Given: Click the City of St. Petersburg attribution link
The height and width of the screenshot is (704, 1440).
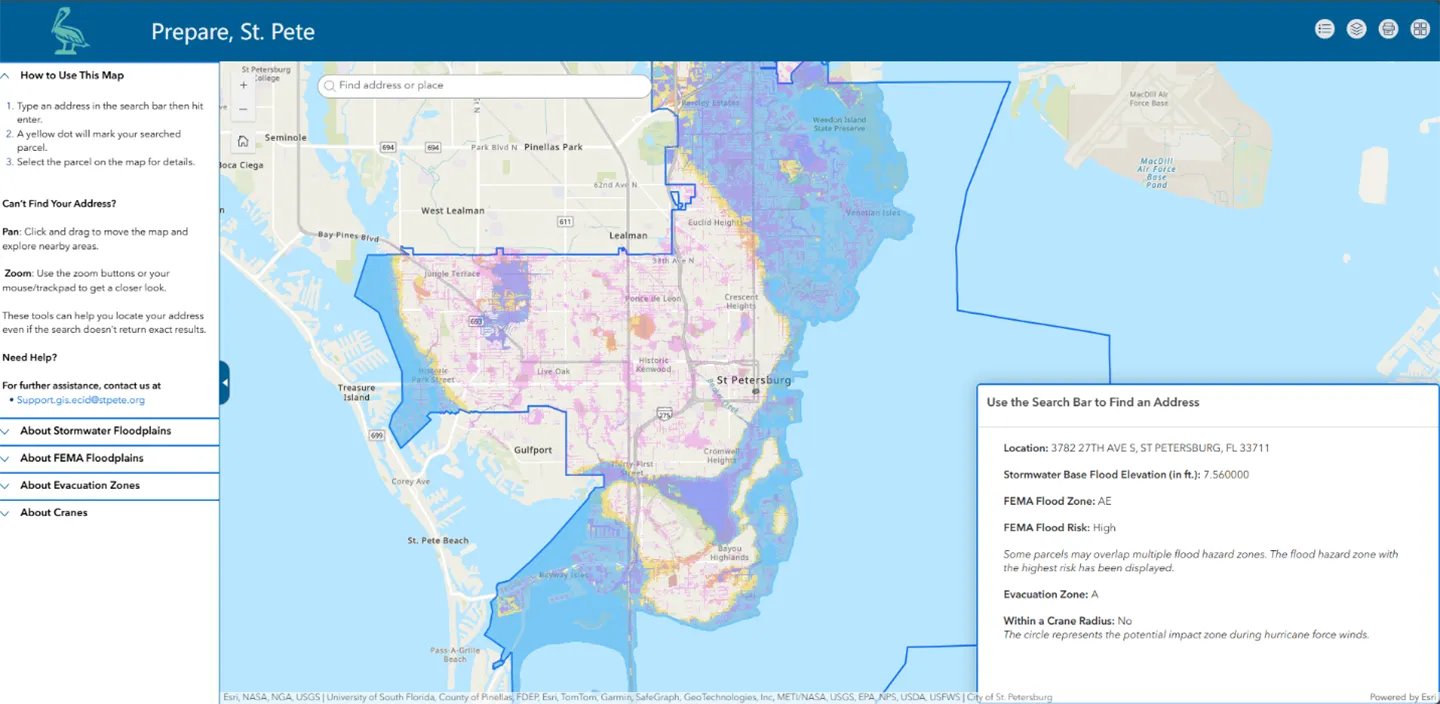Looking at the screenshot, I should click(1011, 697).
